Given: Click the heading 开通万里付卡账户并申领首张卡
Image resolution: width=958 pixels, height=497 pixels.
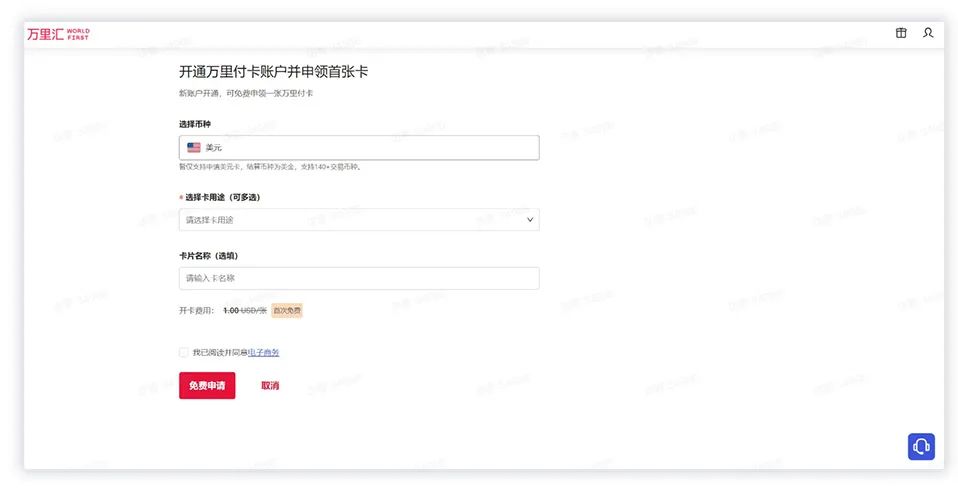Looking at the screenshot, I should tap(274, 72).
